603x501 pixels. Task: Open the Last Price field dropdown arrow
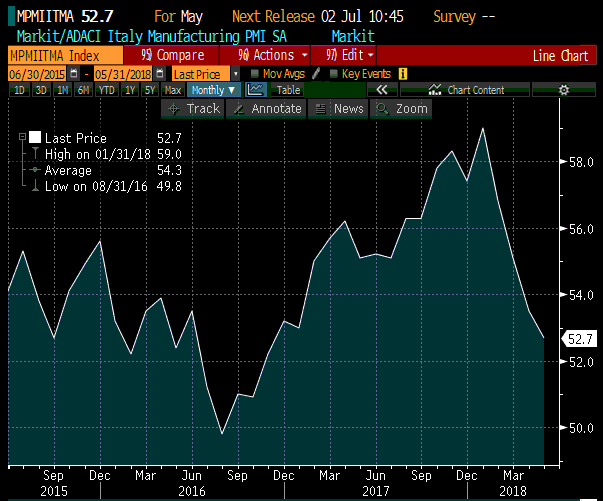pos(235,73)
